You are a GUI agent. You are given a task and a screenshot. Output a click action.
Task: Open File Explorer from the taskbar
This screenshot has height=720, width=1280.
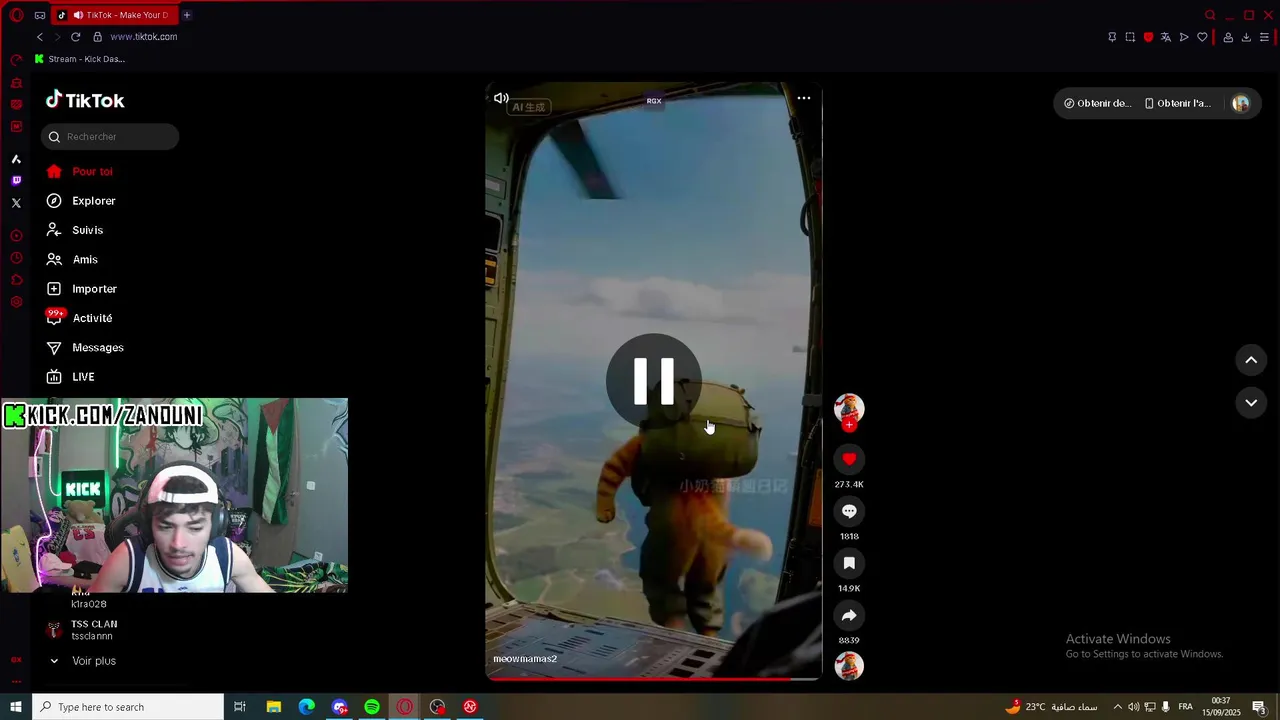pyautogui.click(x=273, y=707)
